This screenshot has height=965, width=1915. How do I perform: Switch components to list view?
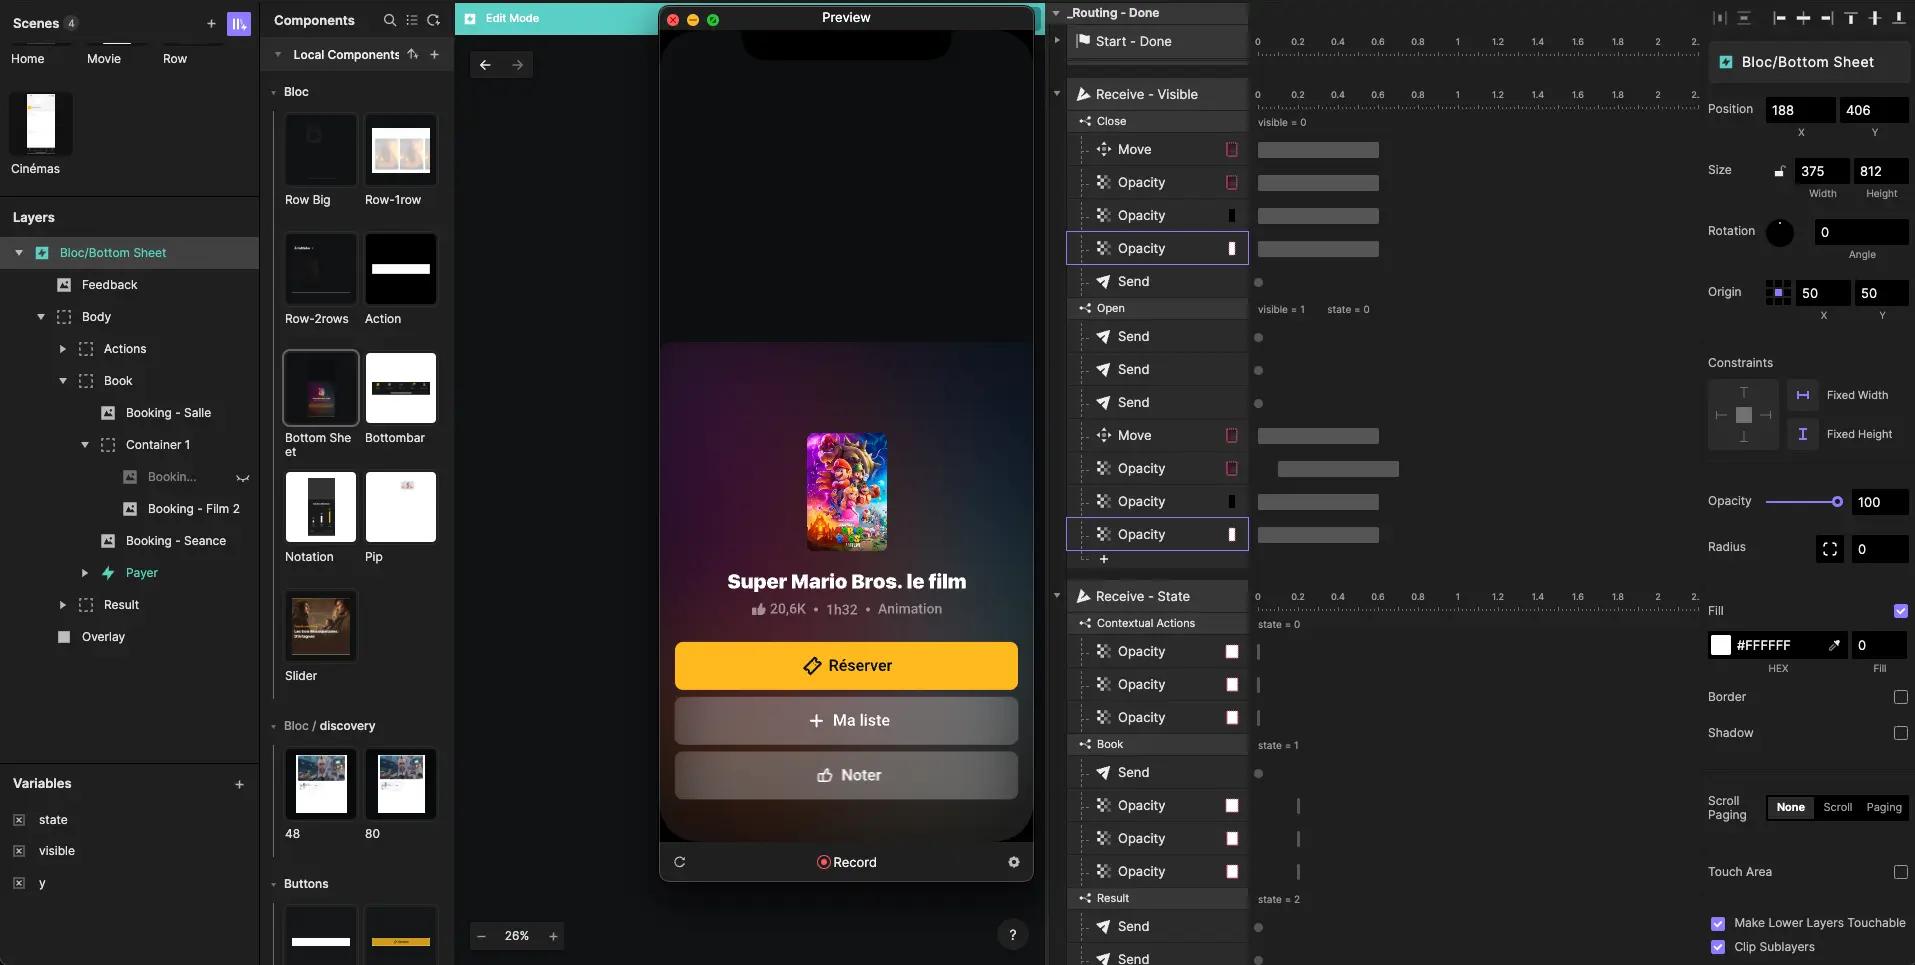(x=412, y=20)
